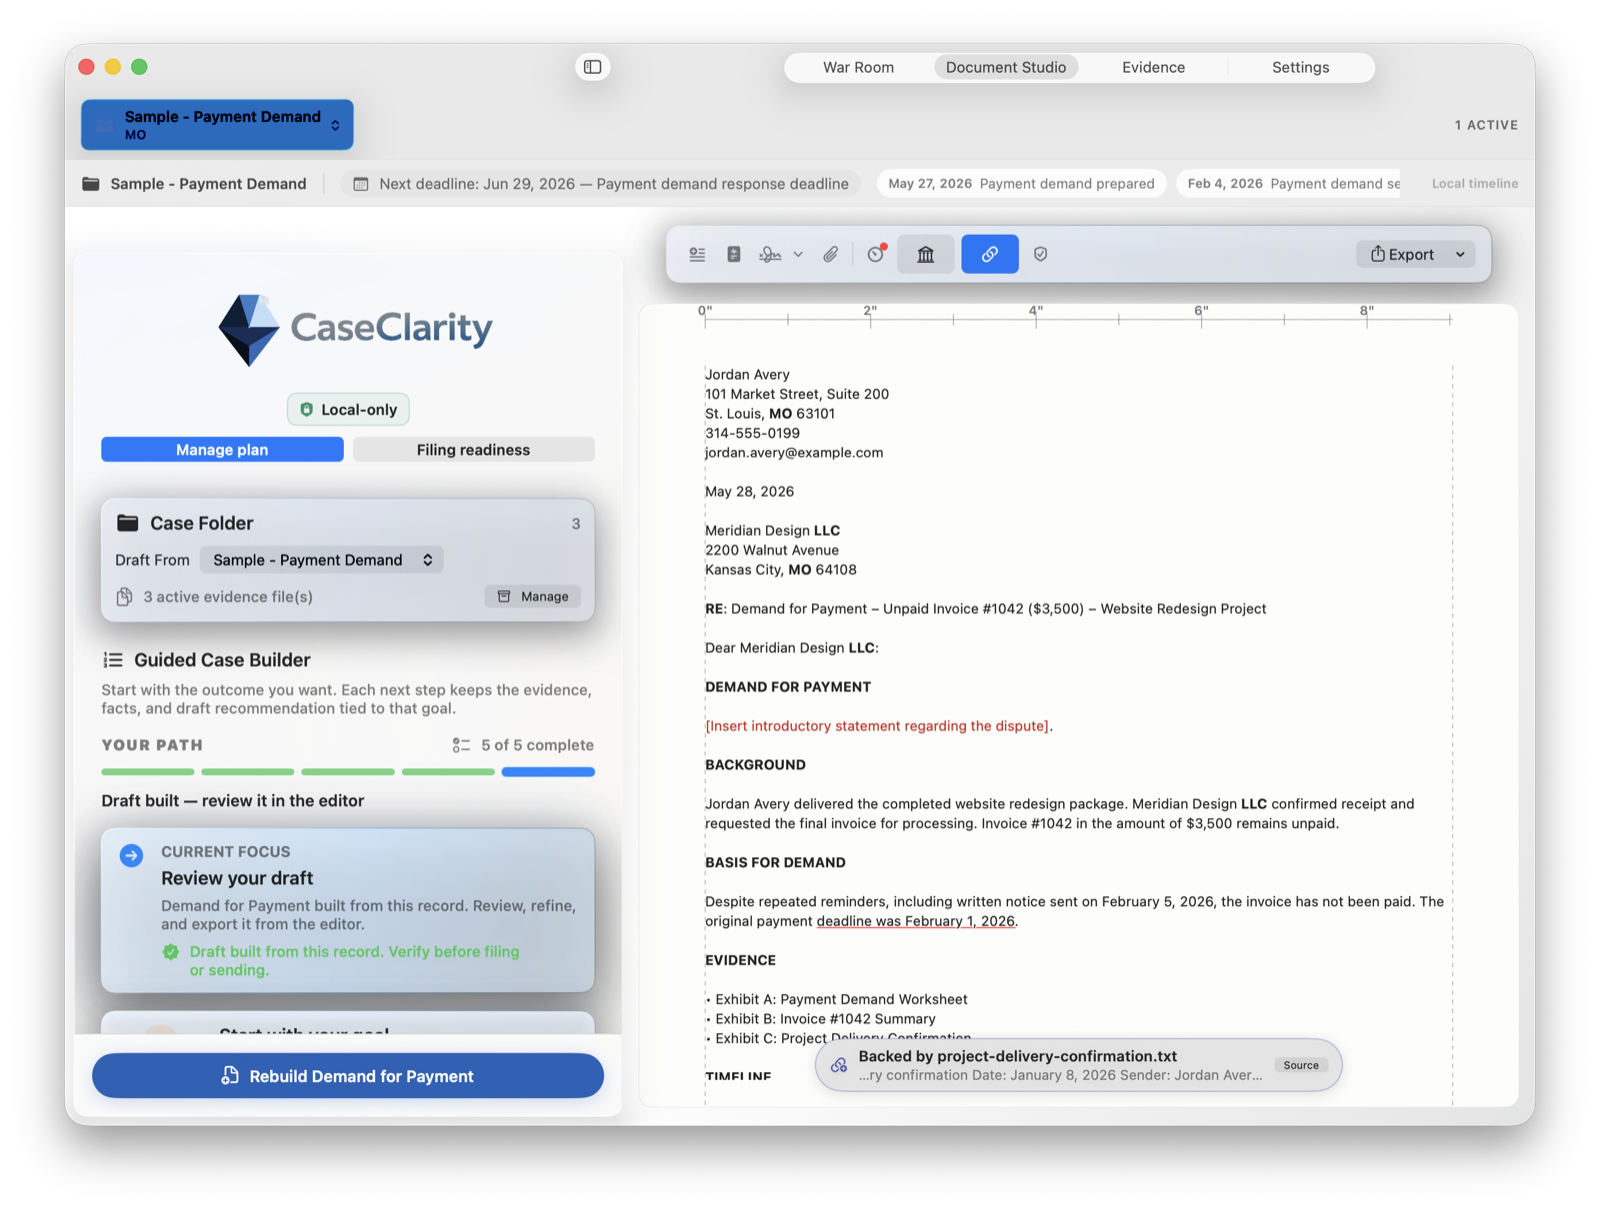Screen dimensions: 1600x1211
Task: Click the 4" mark on the ruler
Action: pos(1035,311)
